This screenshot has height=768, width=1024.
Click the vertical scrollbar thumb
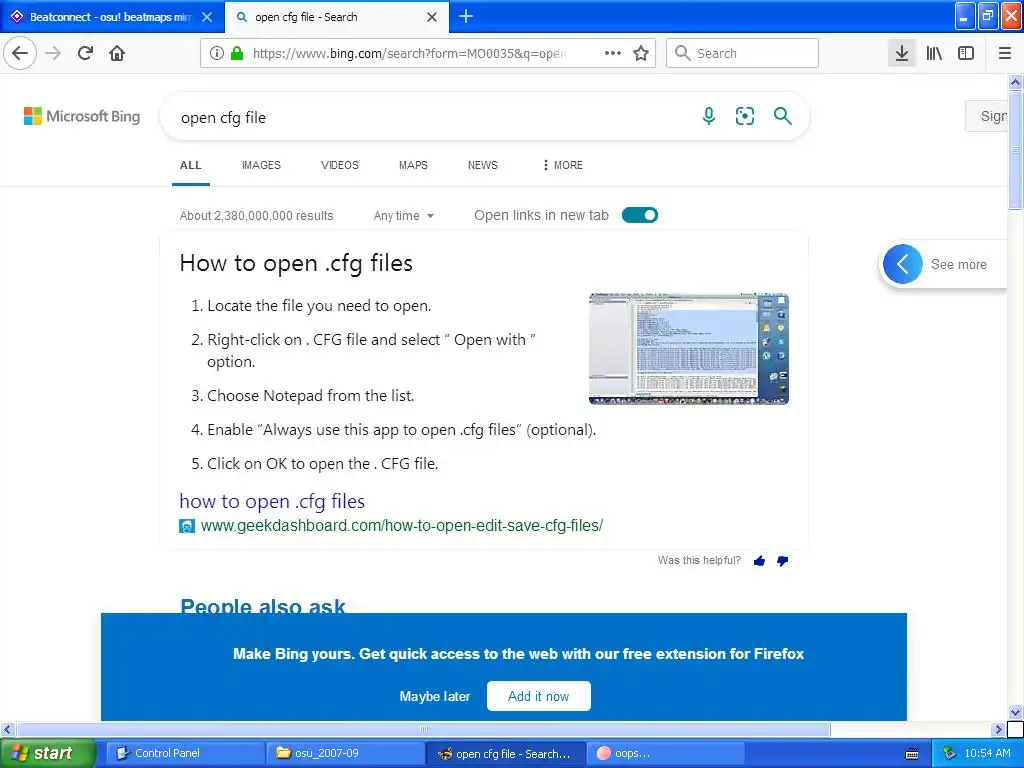(1015, 150)
